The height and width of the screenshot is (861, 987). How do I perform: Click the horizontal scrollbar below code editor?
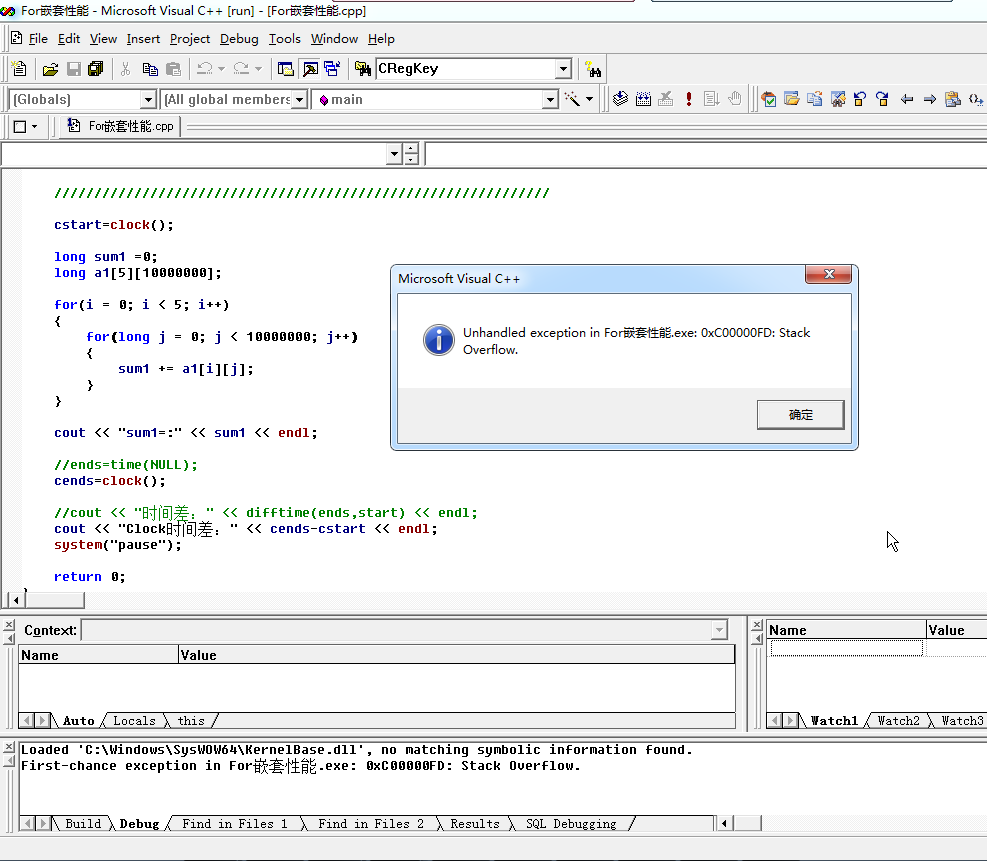[x=400, y=600]
